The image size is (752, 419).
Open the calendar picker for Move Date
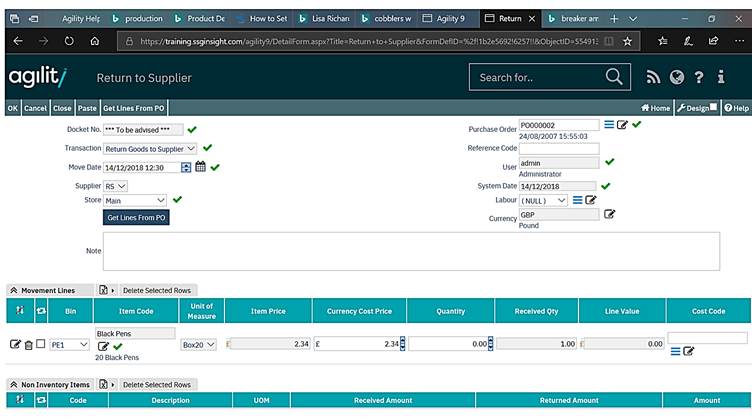200,167
